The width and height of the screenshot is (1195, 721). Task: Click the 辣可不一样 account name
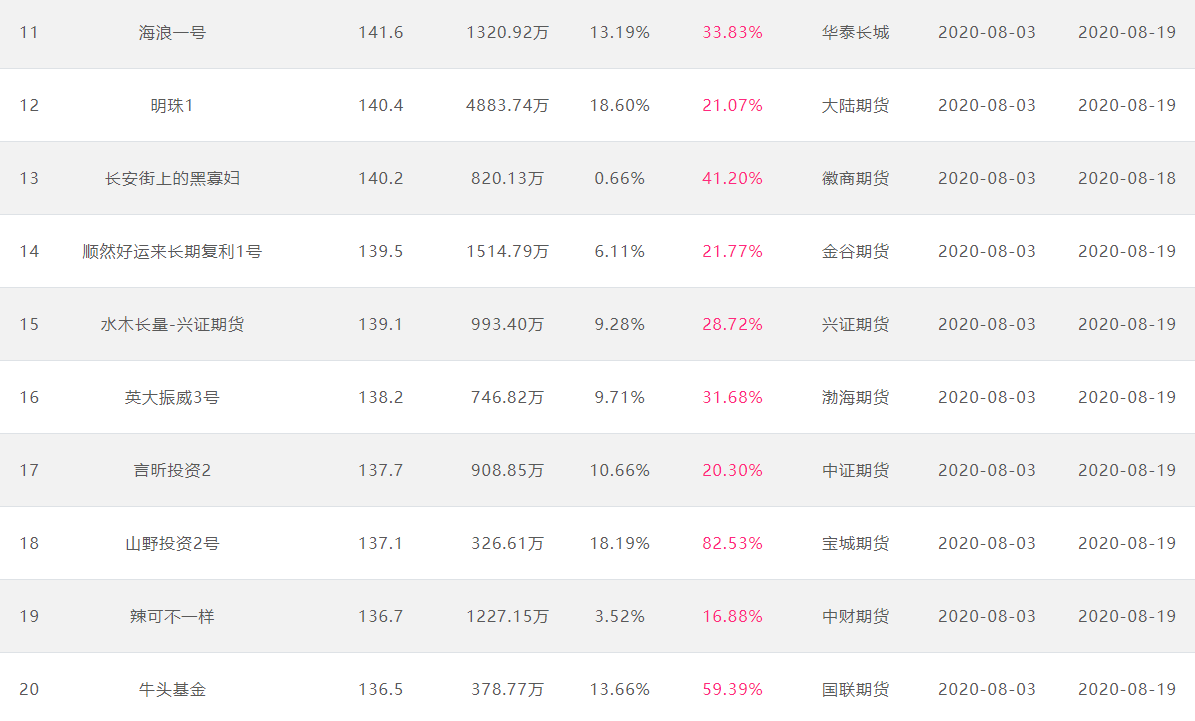[172, 617]
